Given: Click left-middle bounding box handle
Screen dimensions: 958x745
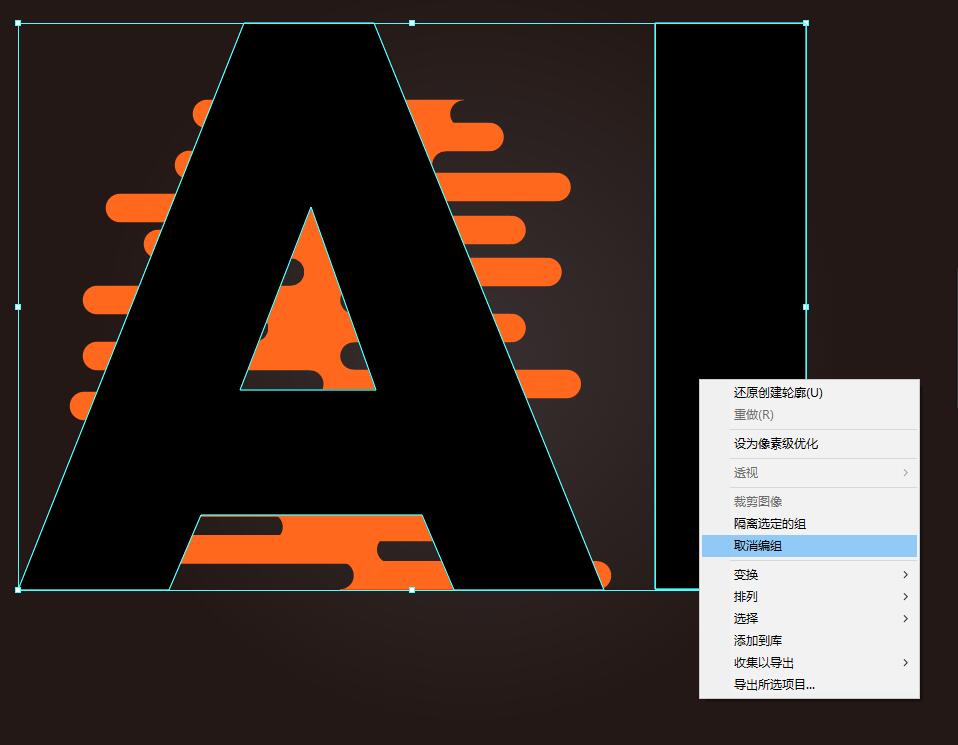Looking at the screenshot, I should point(18,307).
